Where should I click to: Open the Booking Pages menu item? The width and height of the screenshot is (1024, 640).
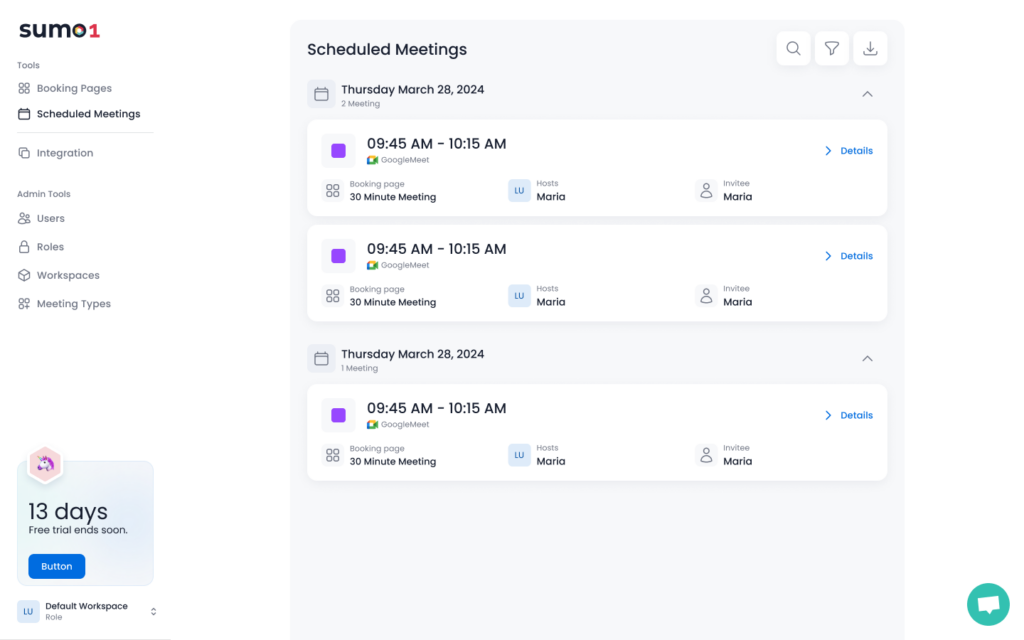coord(74,88)
